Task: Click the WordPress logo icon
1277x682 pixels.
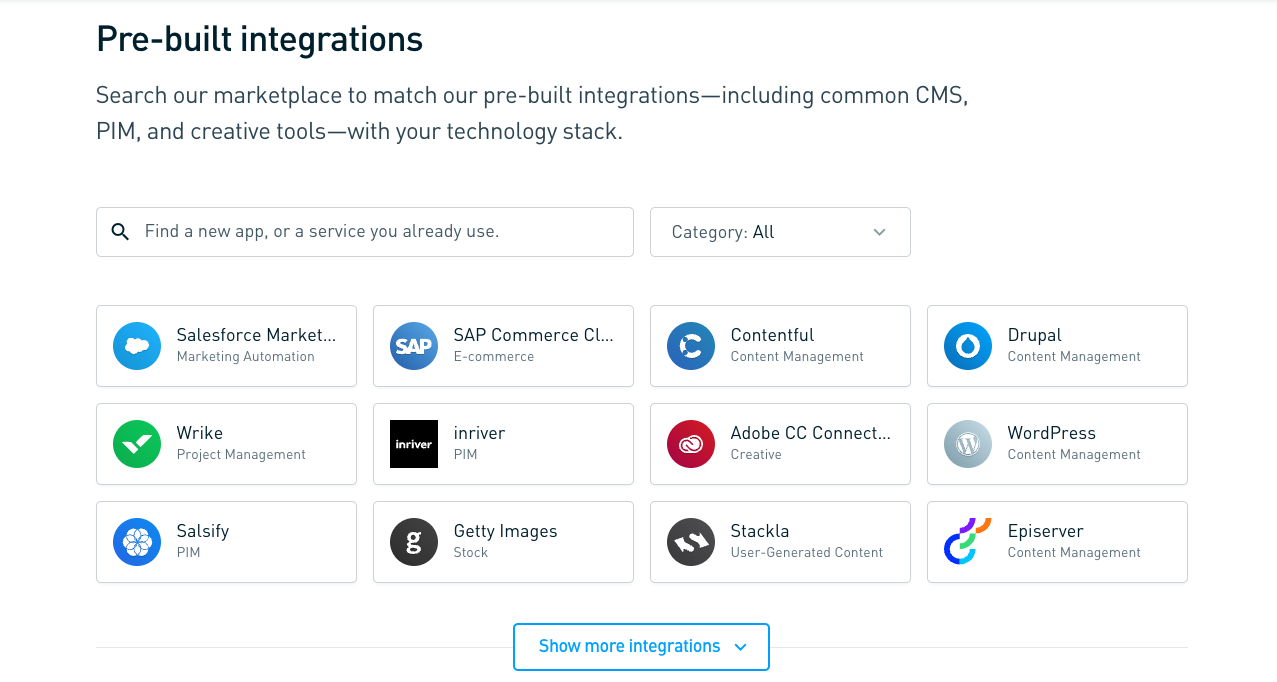Action: (968, 444)
